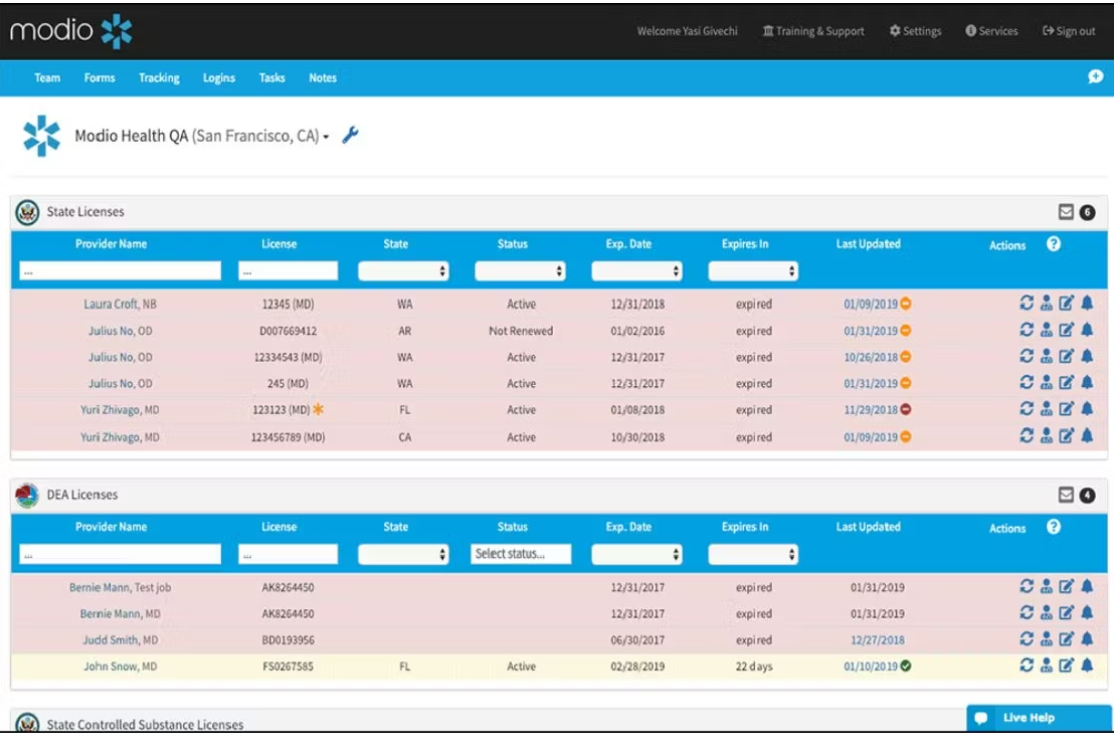
Task: Refresh the Laura Croft license row
Action: (x=1026, y=303)
